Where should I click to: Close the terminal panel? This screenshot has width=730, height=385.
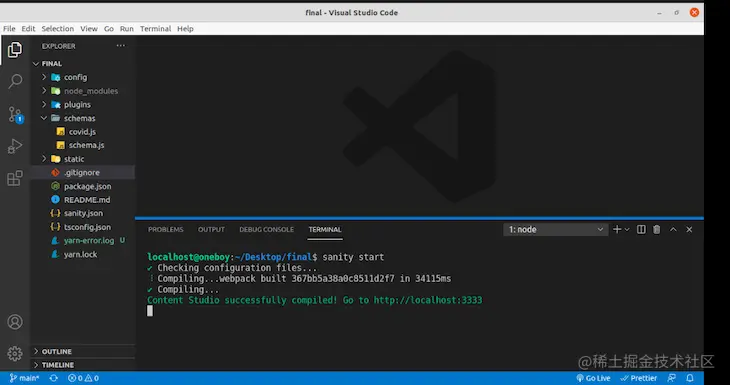coord(689,230)
